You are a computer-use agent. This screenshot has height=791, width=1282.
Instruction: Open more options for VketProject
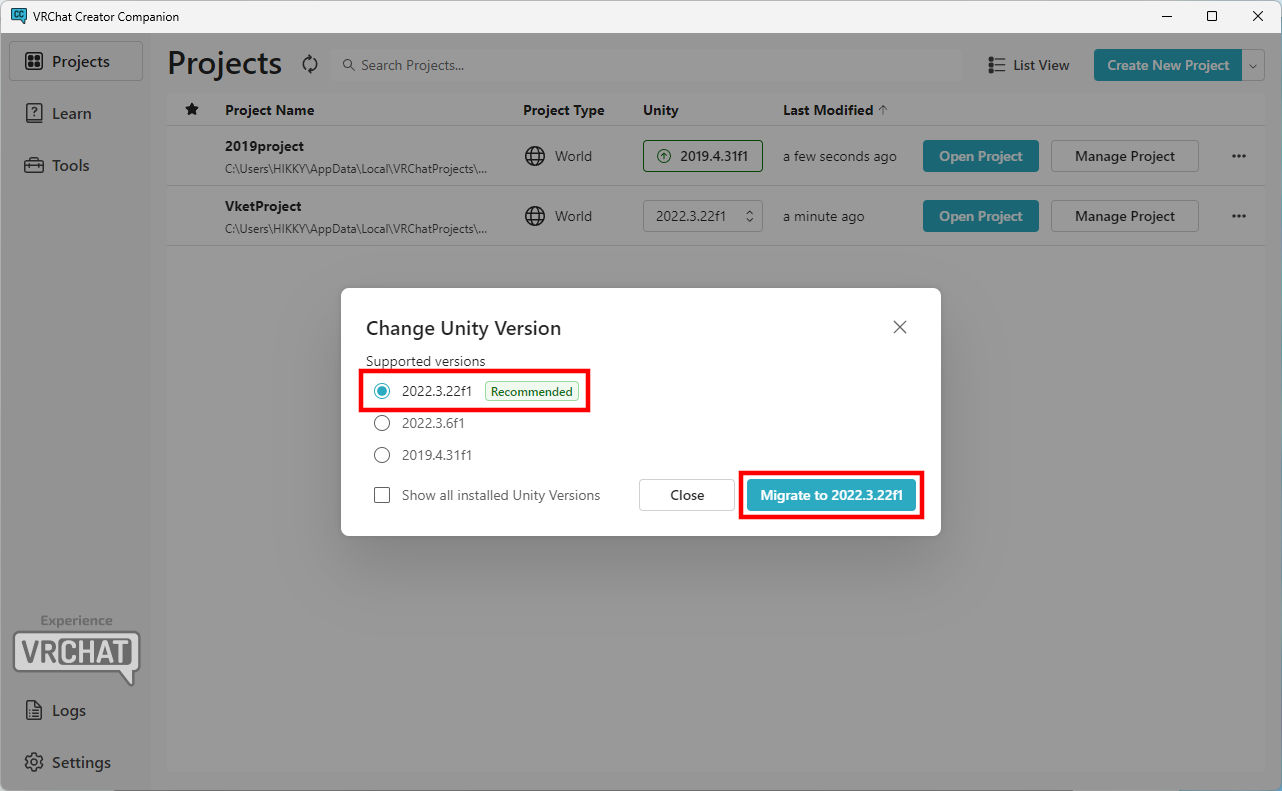1239,216
